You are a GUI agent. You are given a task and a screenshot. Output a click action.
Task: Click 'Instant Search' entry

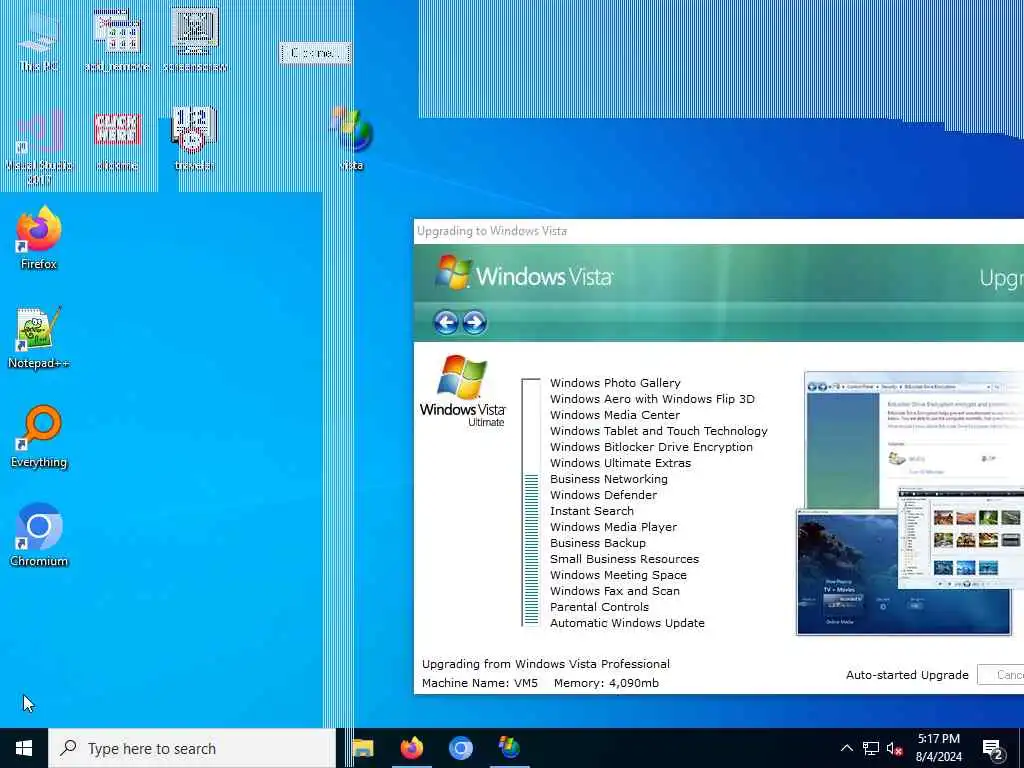592,511
